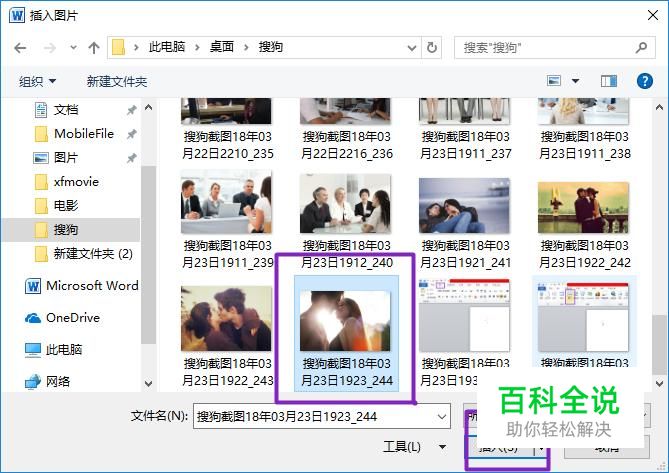Screen dimensions: 669x473
Task: Select 桌面 in the address breadcrumb
Action: pyautogui.click(x=222, y=46)
